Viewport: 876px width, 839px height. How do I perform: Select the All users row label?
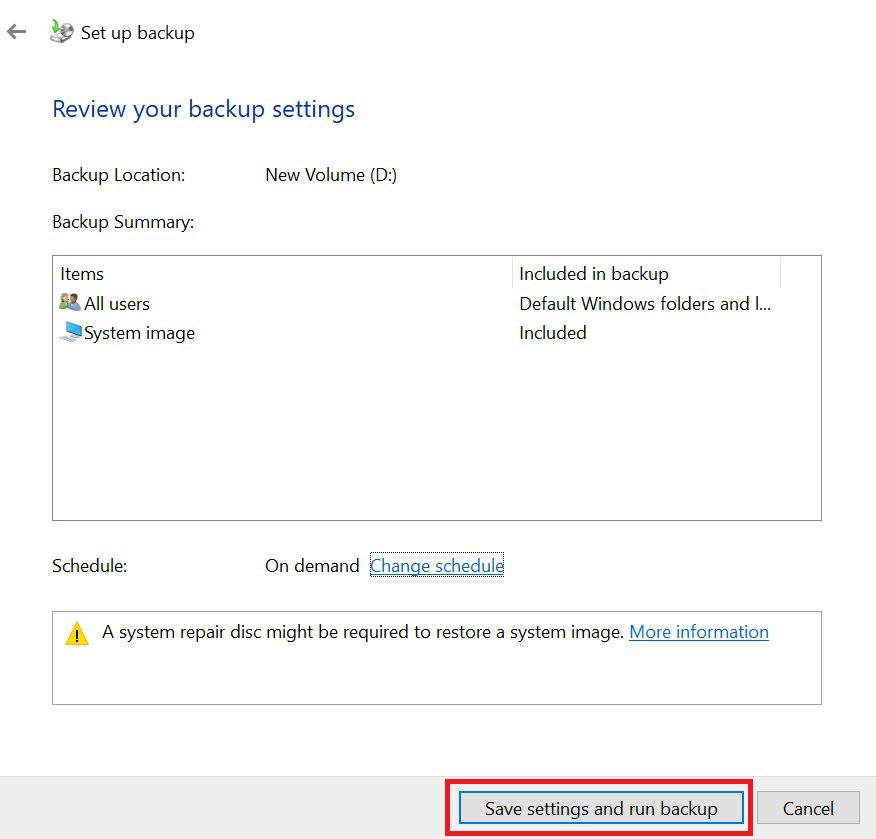click(117, 303)
